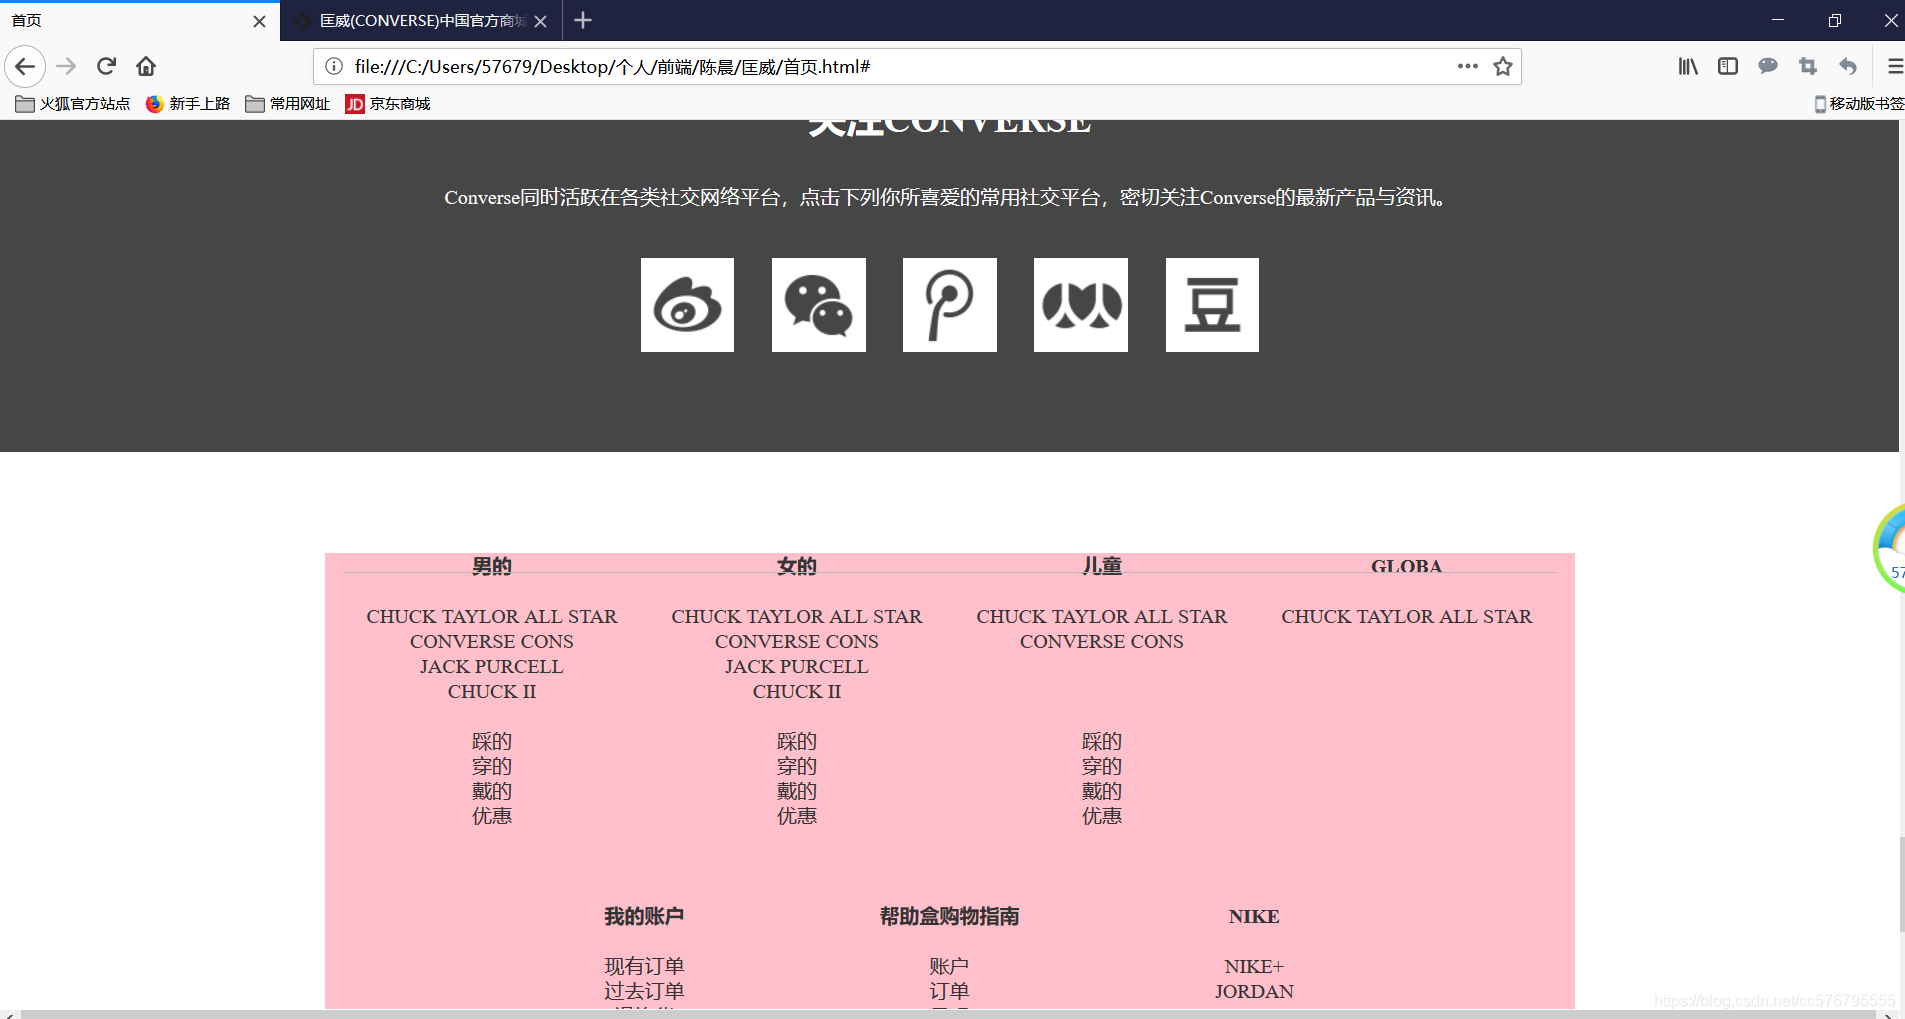Bookmark this page with the star

point(1503,66)
